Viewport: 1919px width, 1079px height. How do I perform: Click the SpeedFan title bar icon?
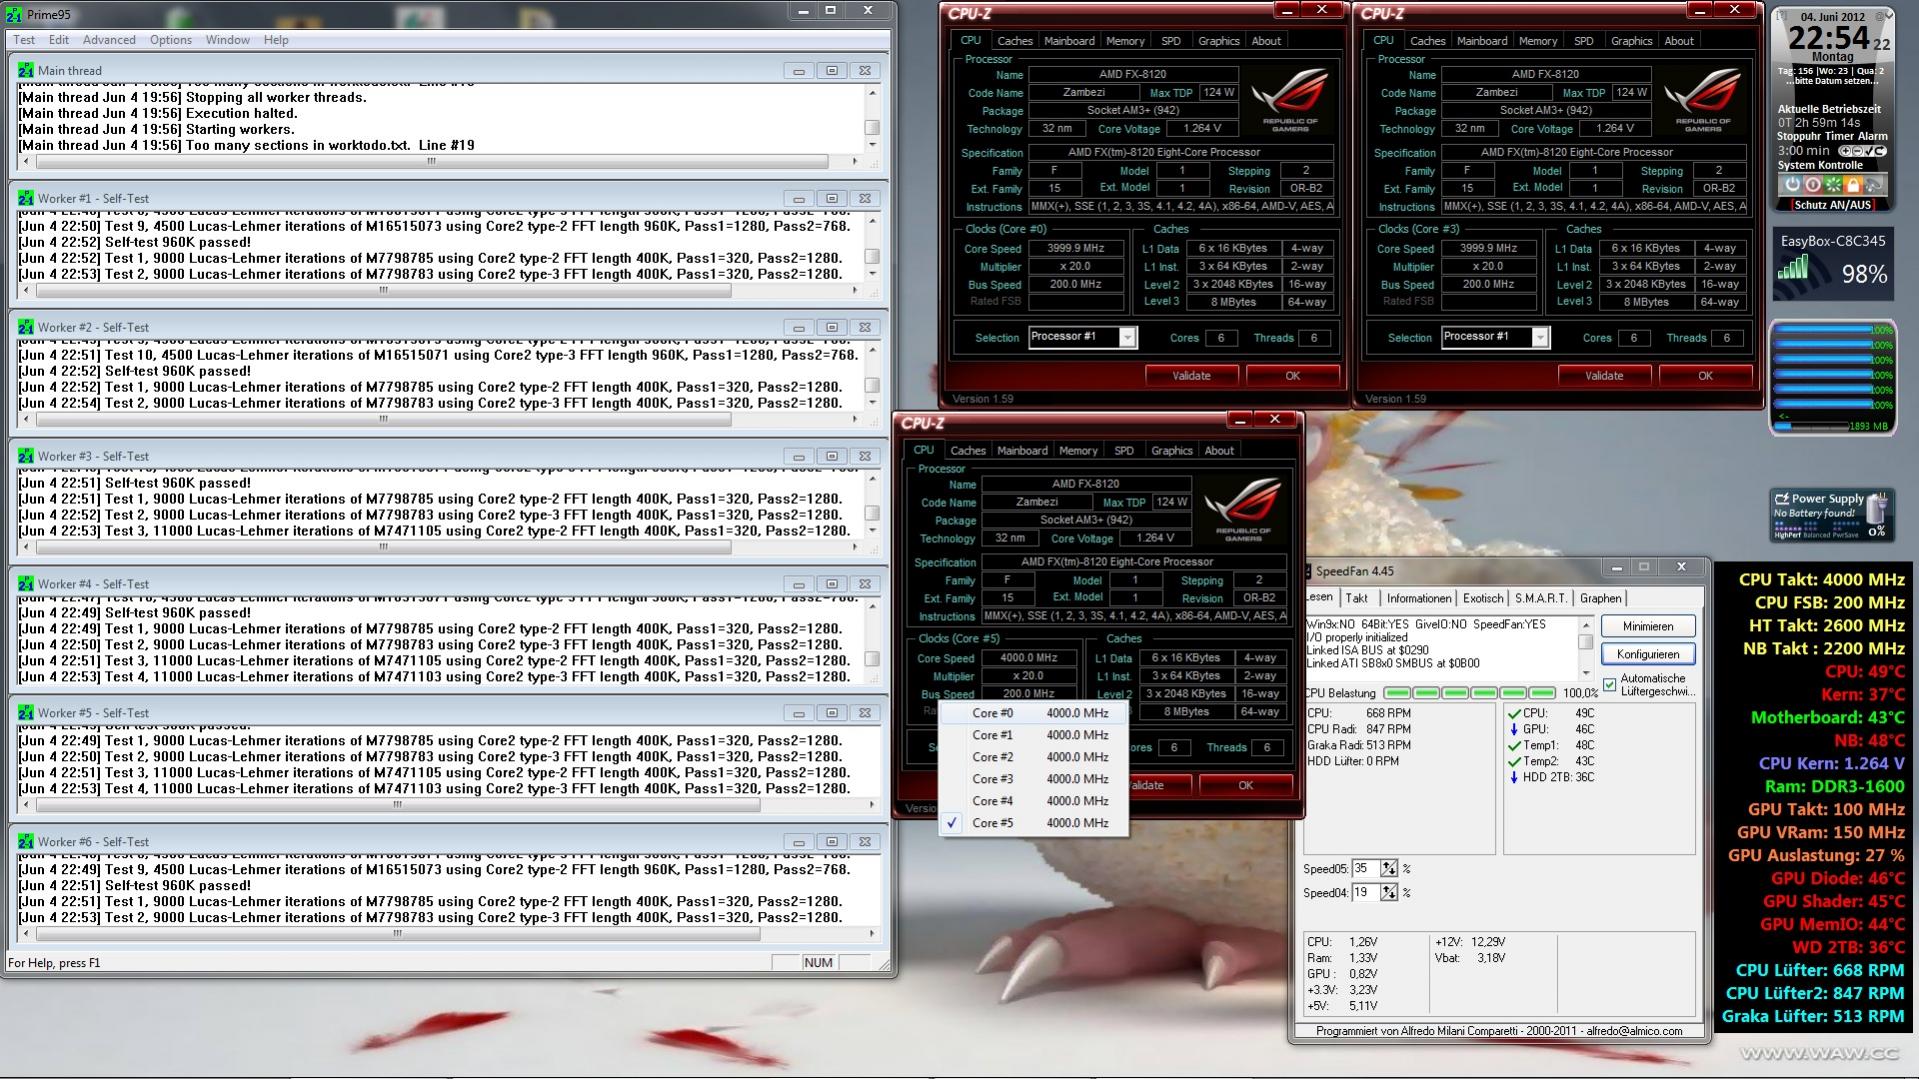(x=1307, y=571)
